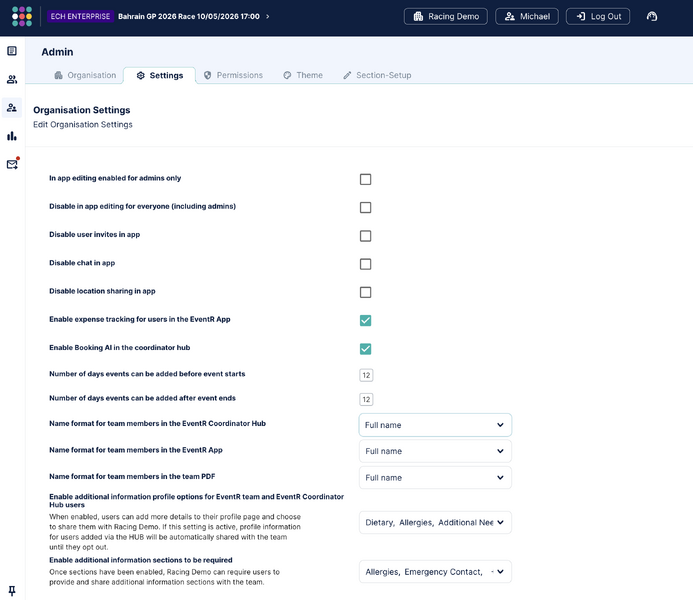The image size is (693, 600).
Task: Check Disable location sharing in app
Action: pyautogui.click(x=366, y=292)
